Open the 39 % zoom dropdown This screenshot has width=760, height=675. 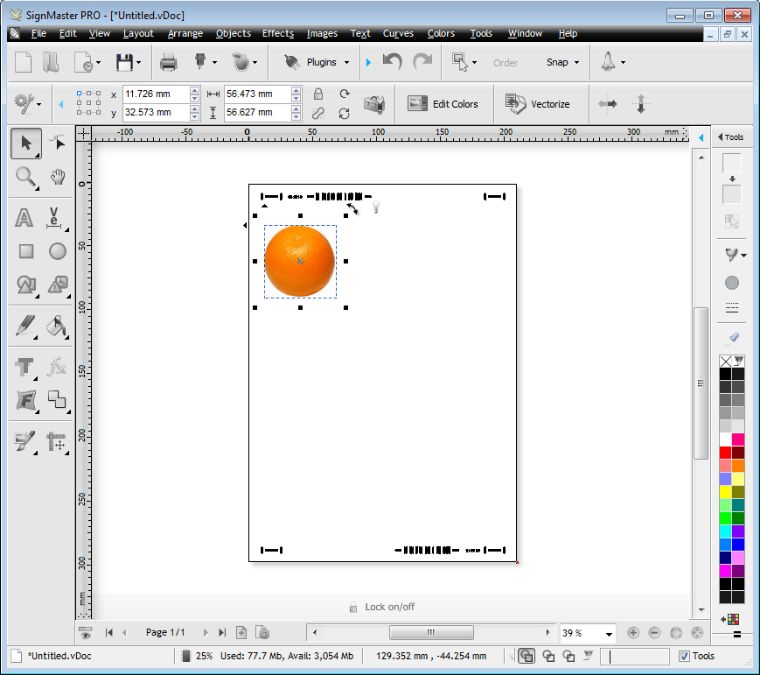608,633
